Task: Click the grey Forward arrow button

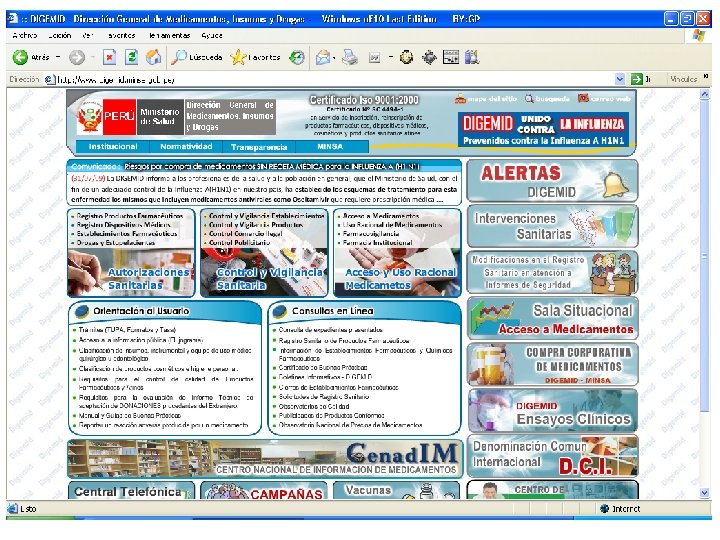Action: click(77, 57)
